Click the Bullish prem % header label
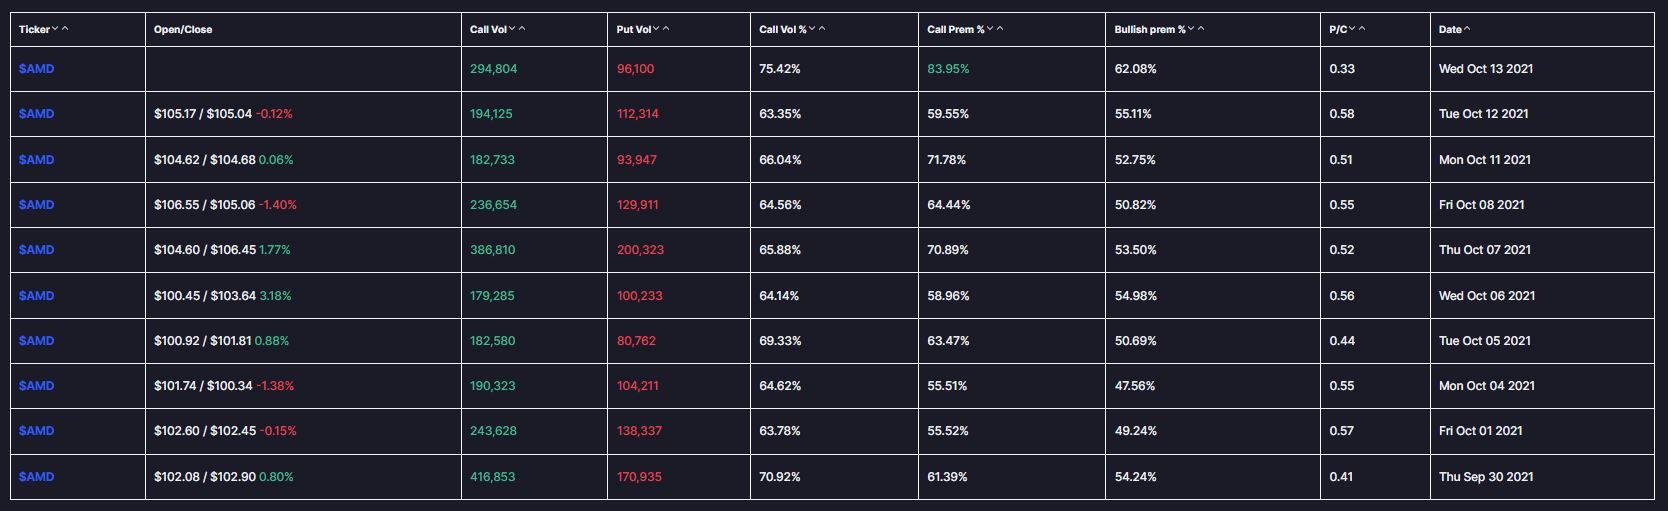Image resolution: width=1668 pixels, height=511 pixels. pos(1149,30)
